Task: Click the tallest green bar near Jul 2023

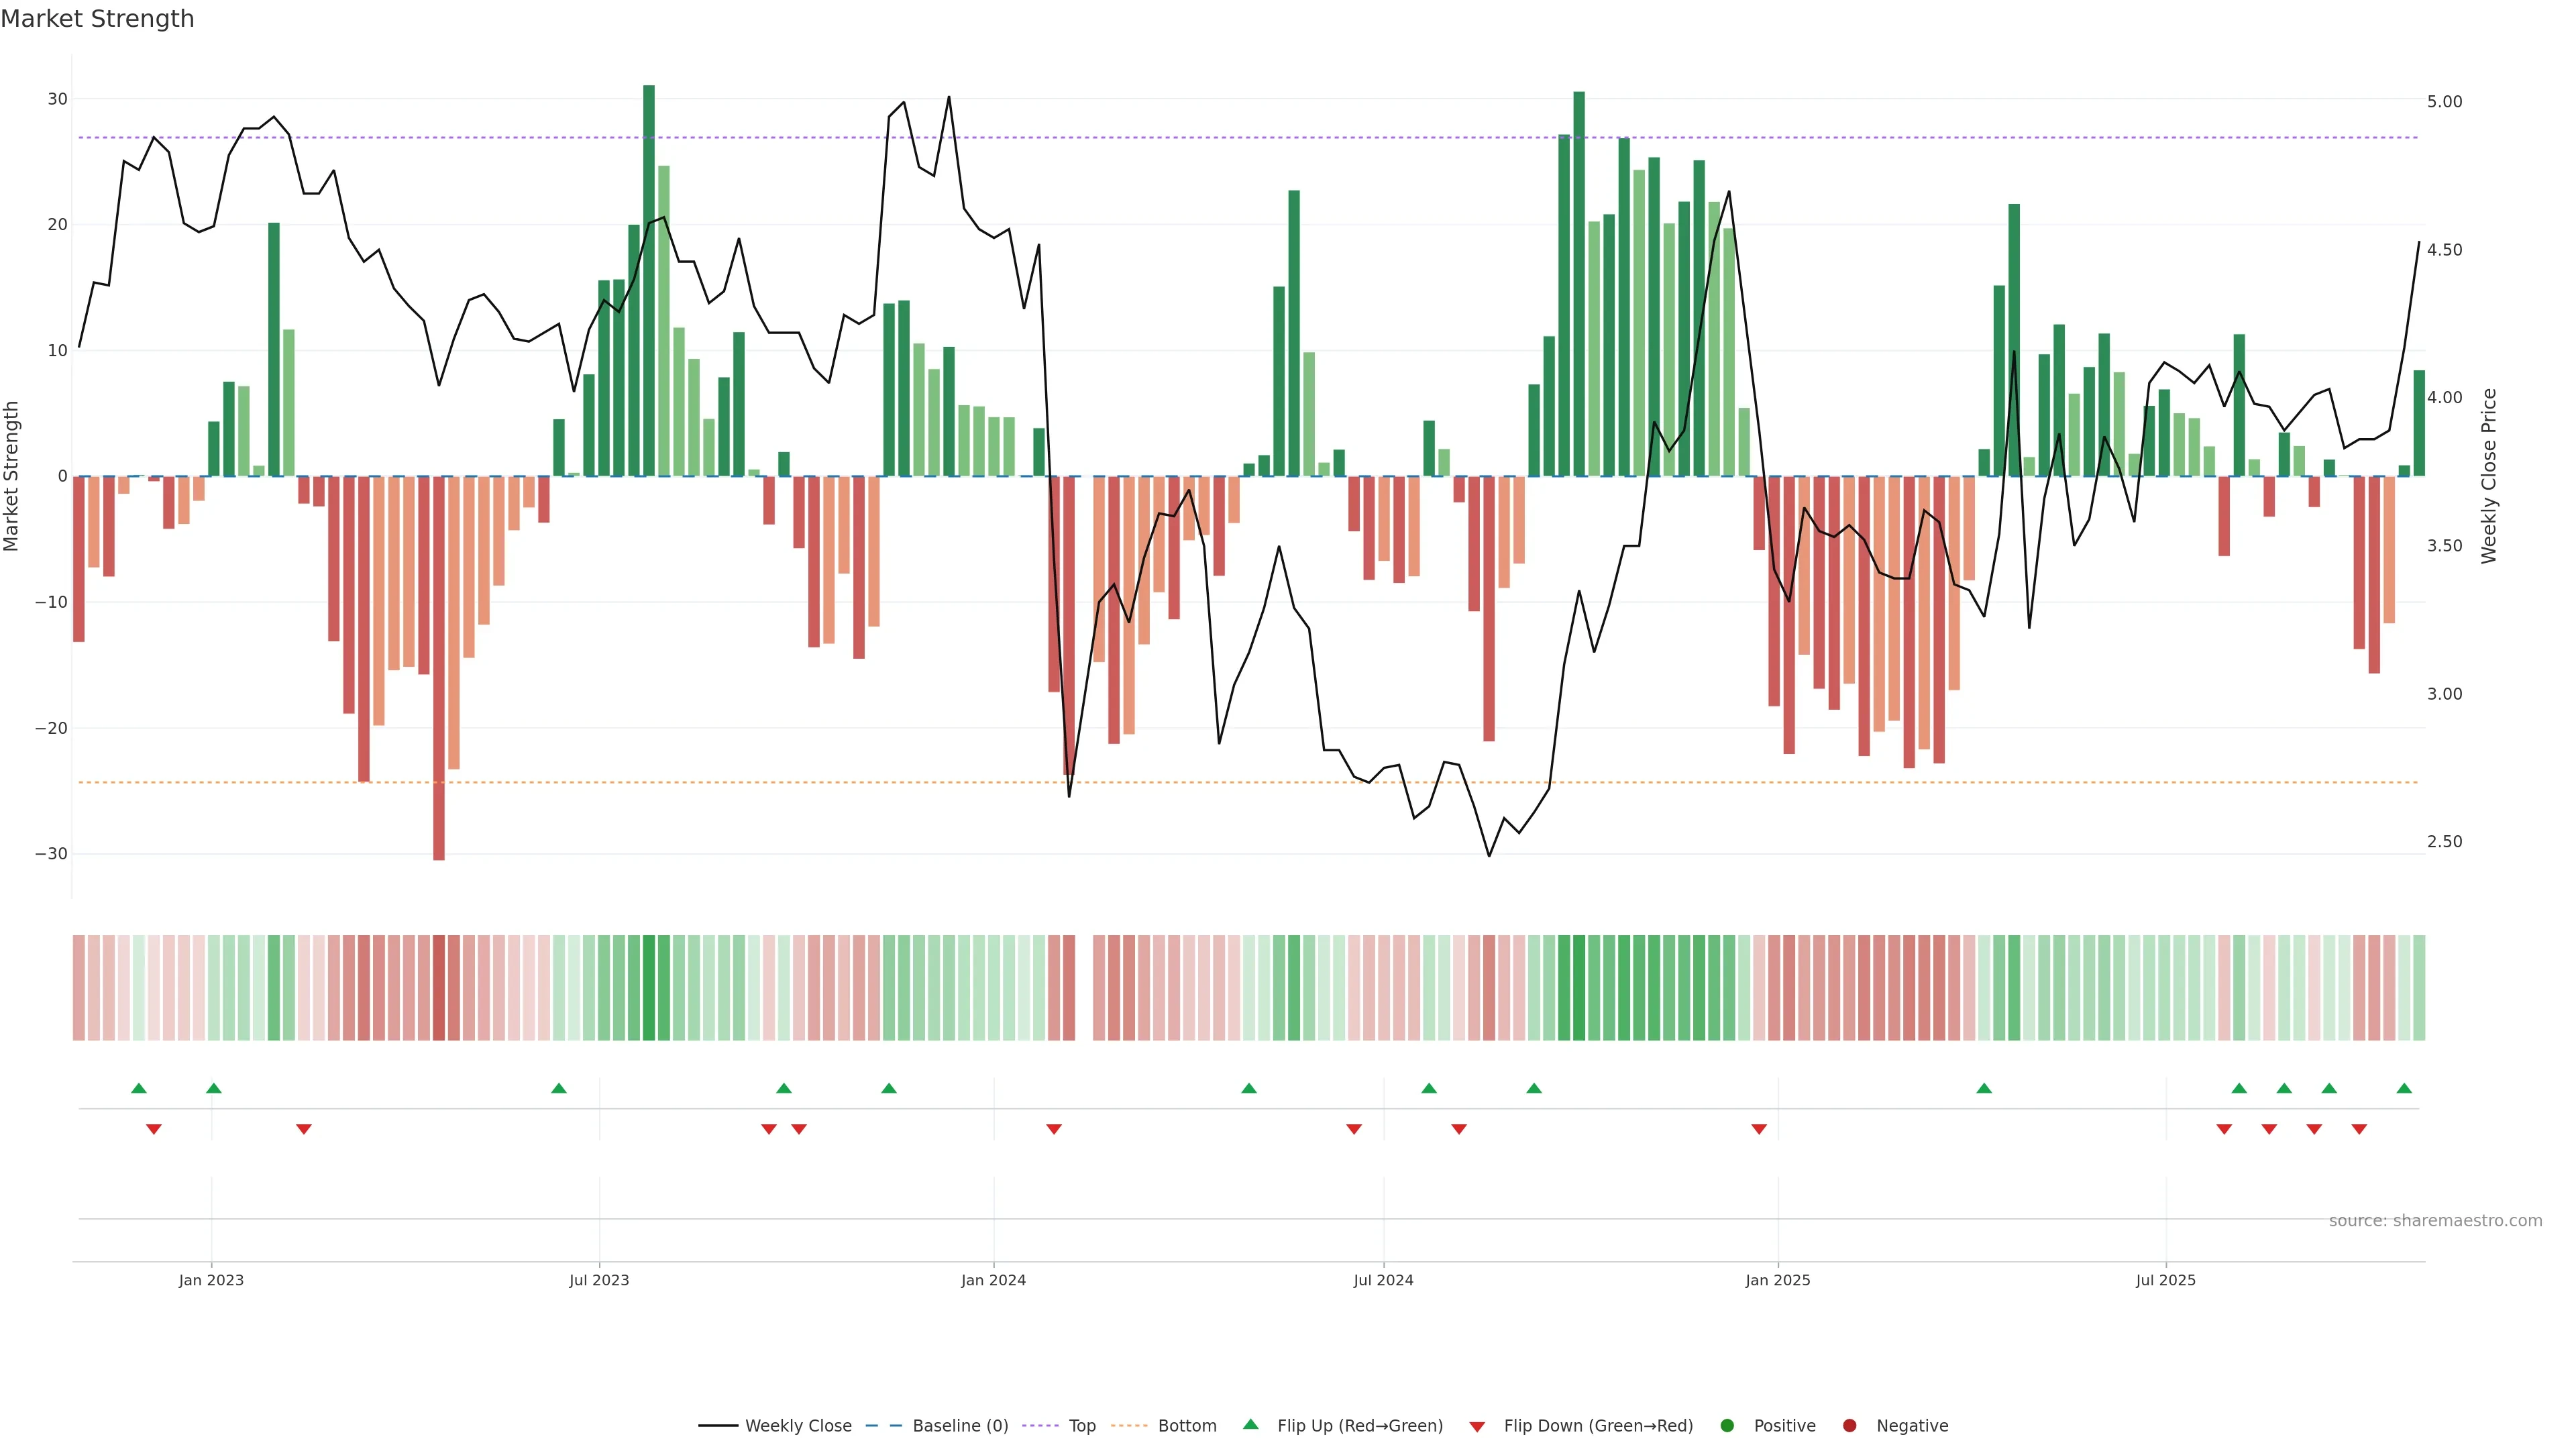Action: (649, 280)
